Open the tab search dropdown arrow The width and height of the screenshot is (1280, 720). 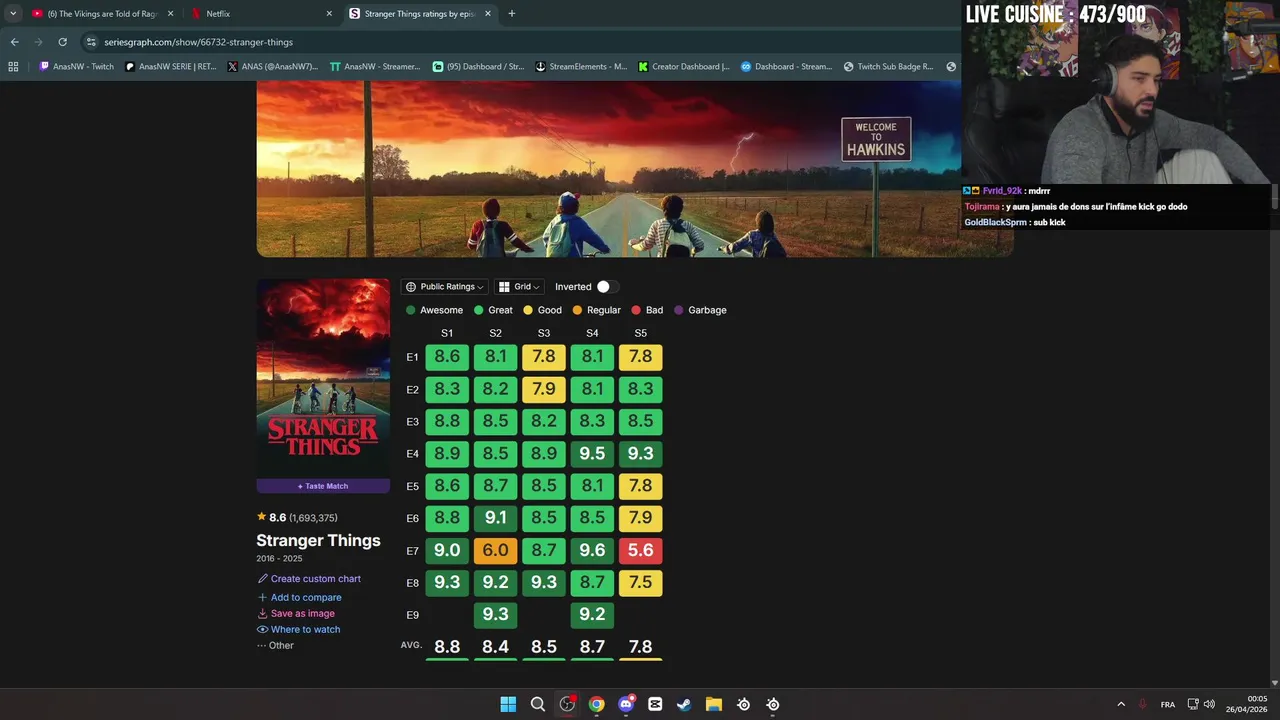click(13, 14)
